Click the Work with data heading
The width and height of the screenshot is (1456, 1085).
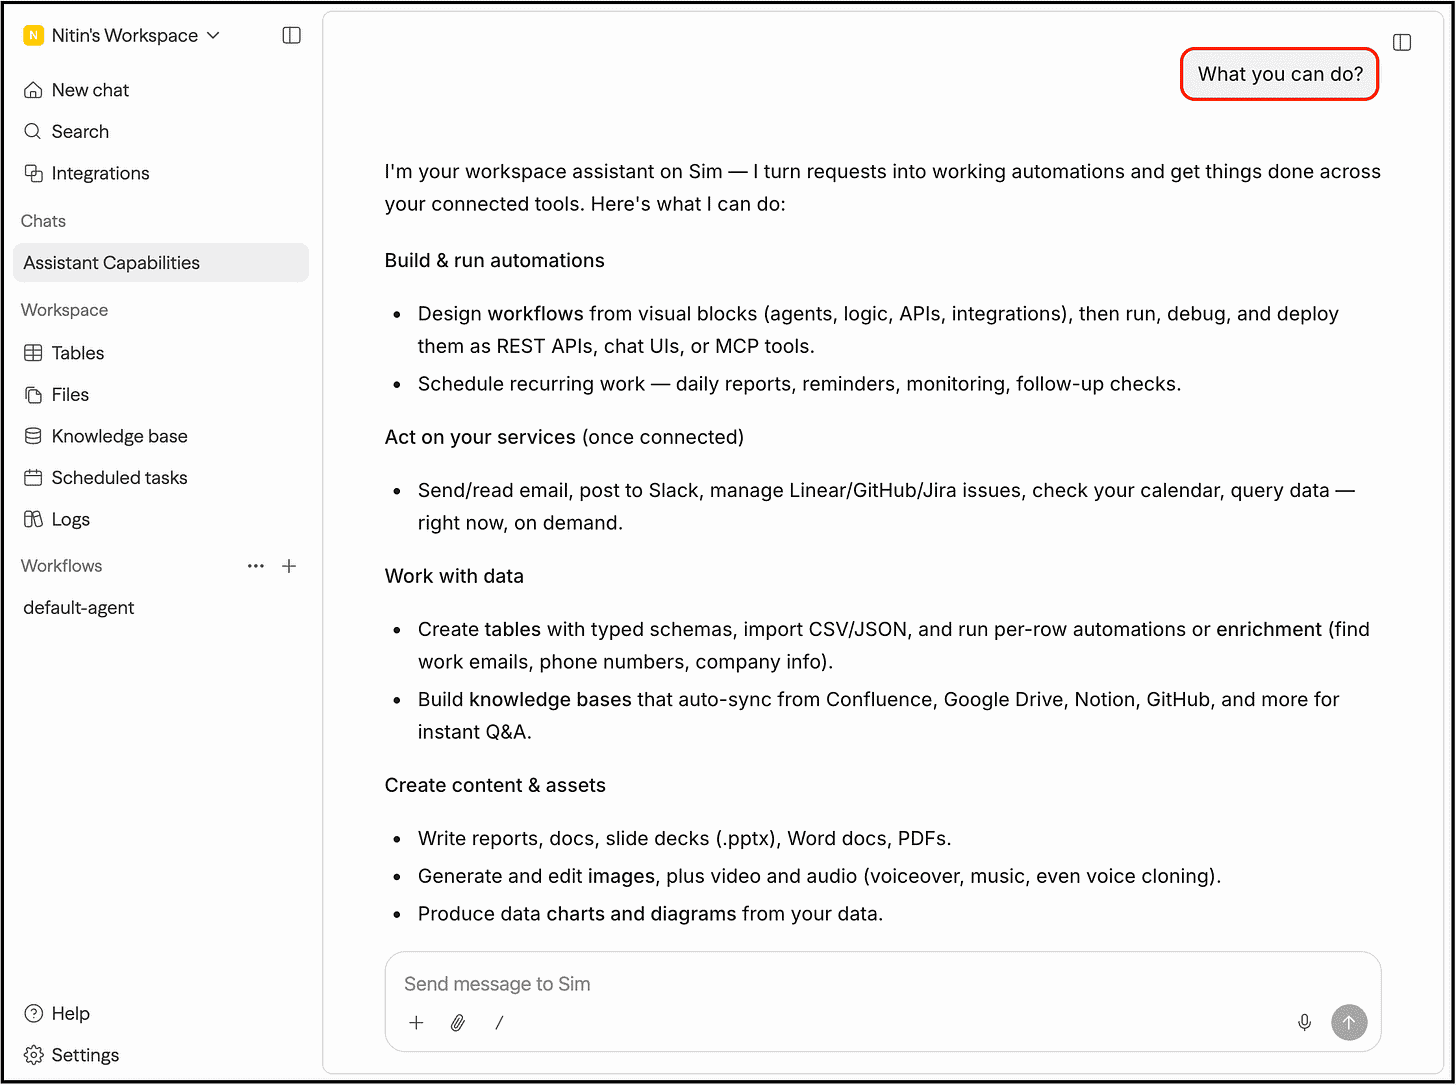coord(454,576)
